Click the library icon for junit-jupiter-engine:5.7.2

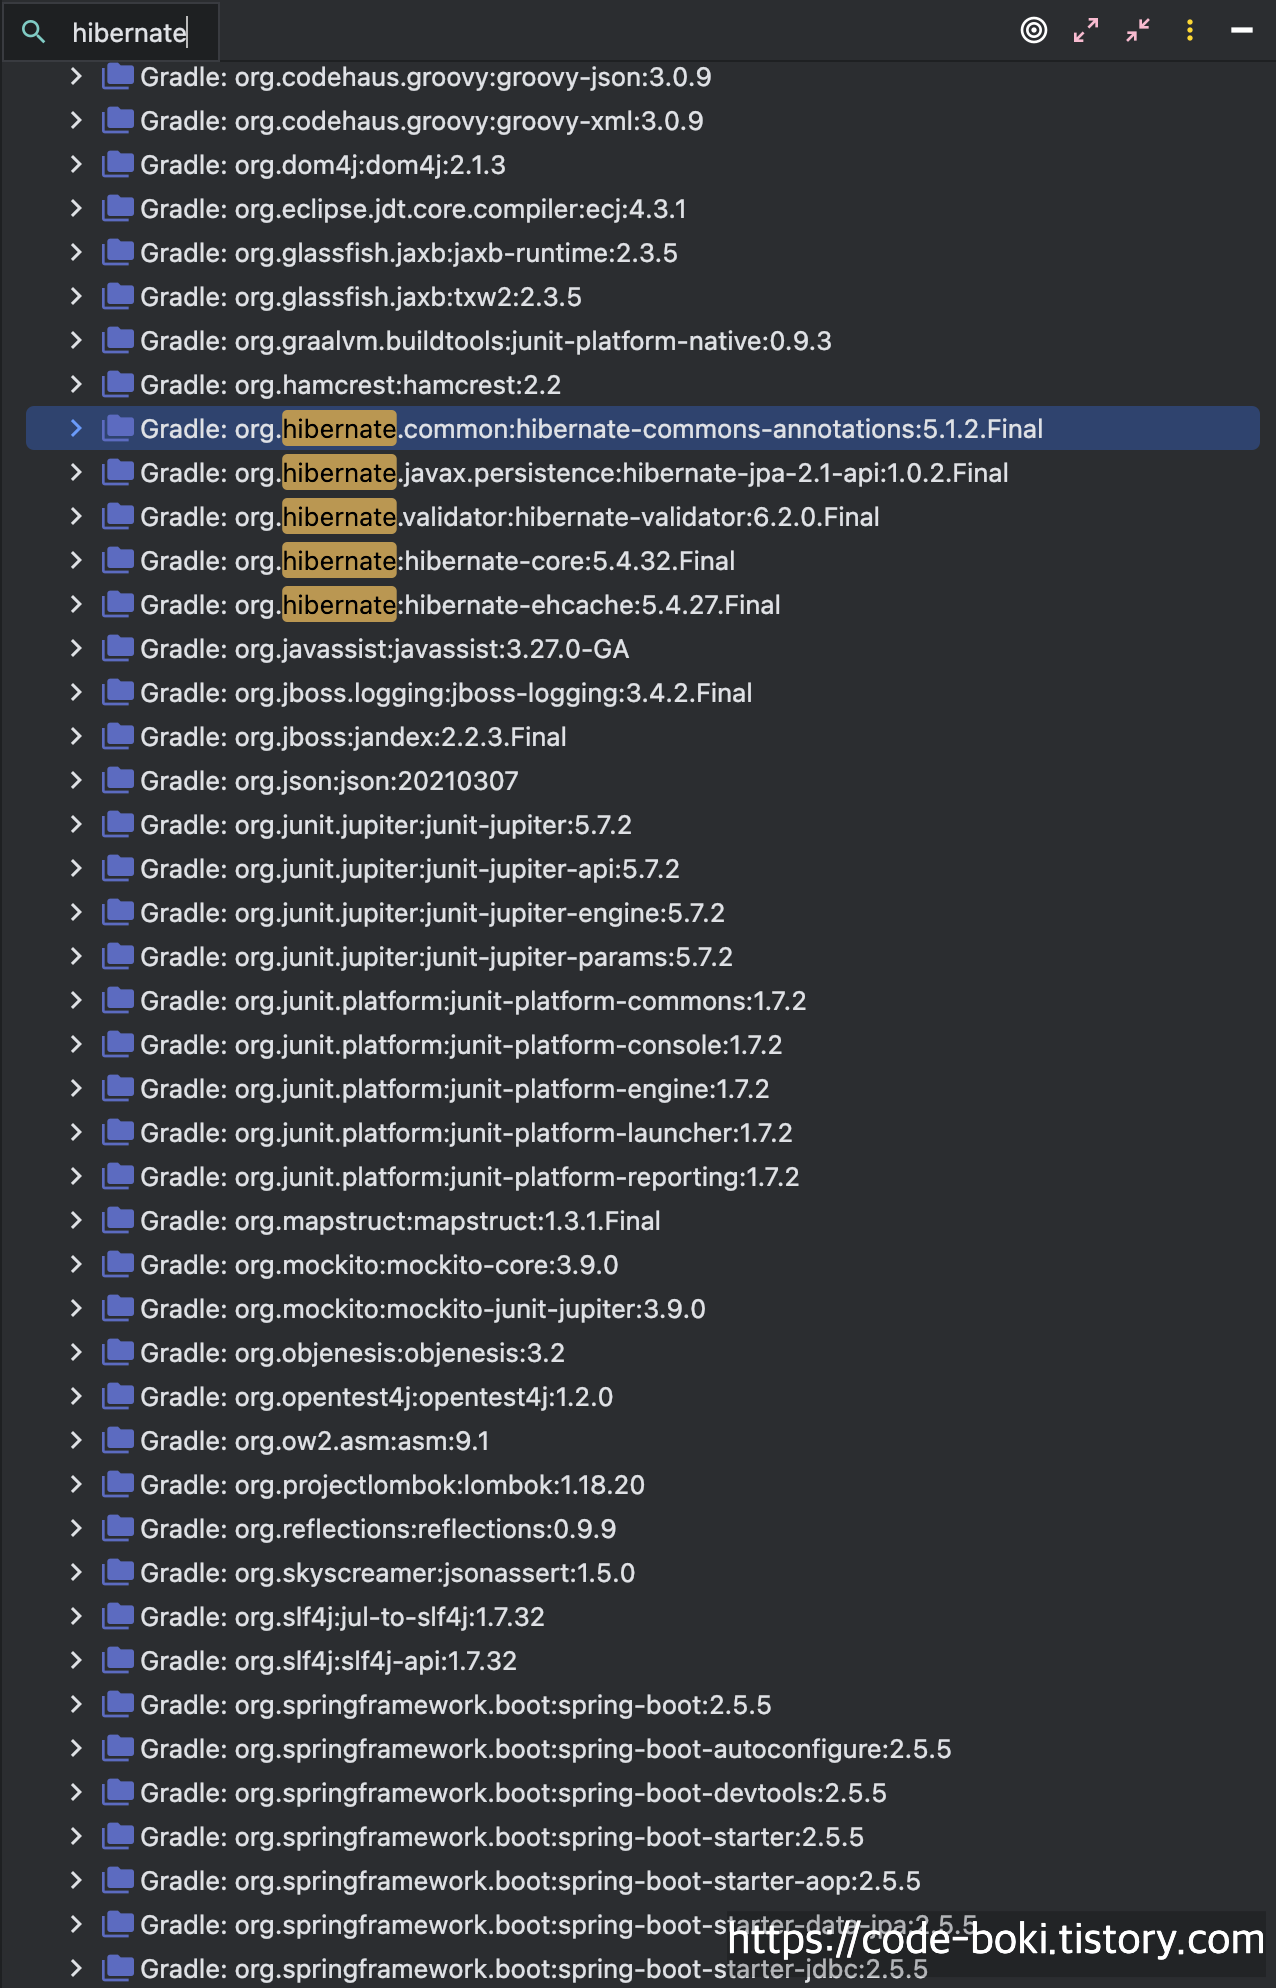pyautogui.click(x=118, y=912)
